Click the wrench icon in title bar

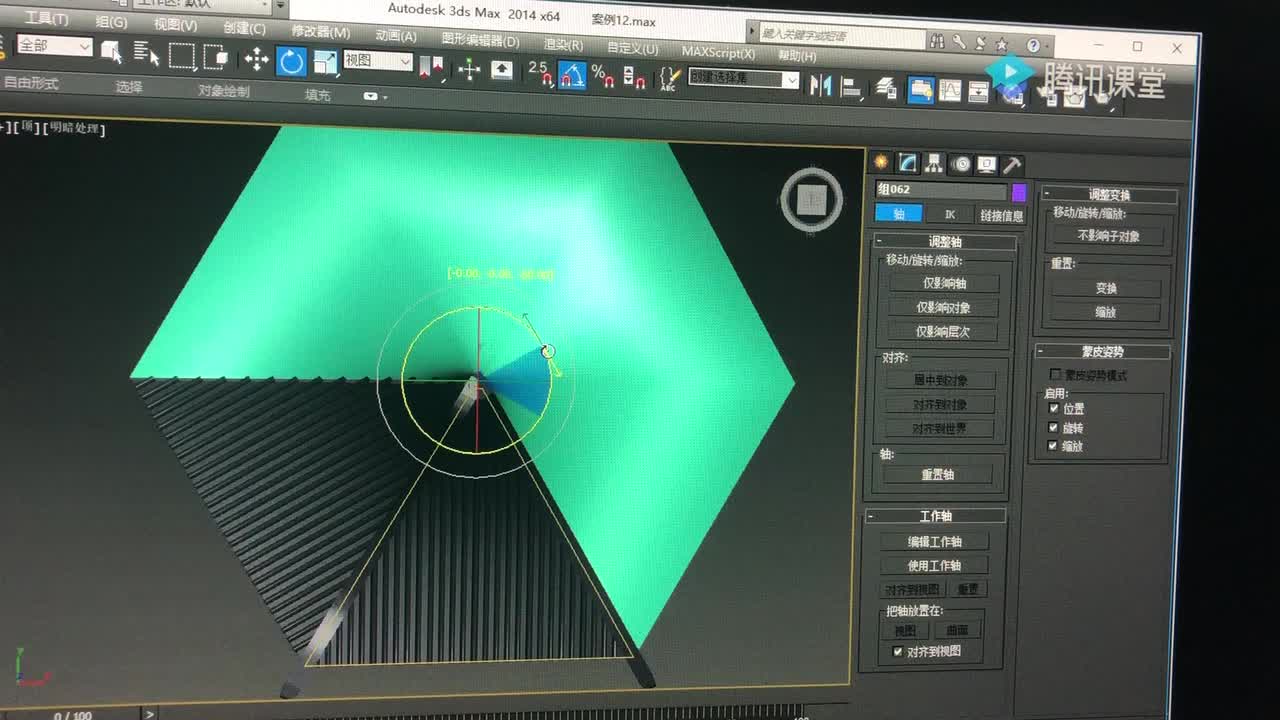click(959, 42)
